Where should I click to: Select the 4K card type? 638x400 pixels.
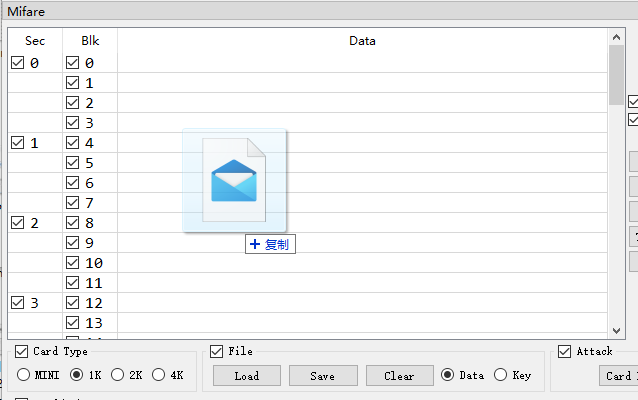pyautogui.click(x=160, y=375)
